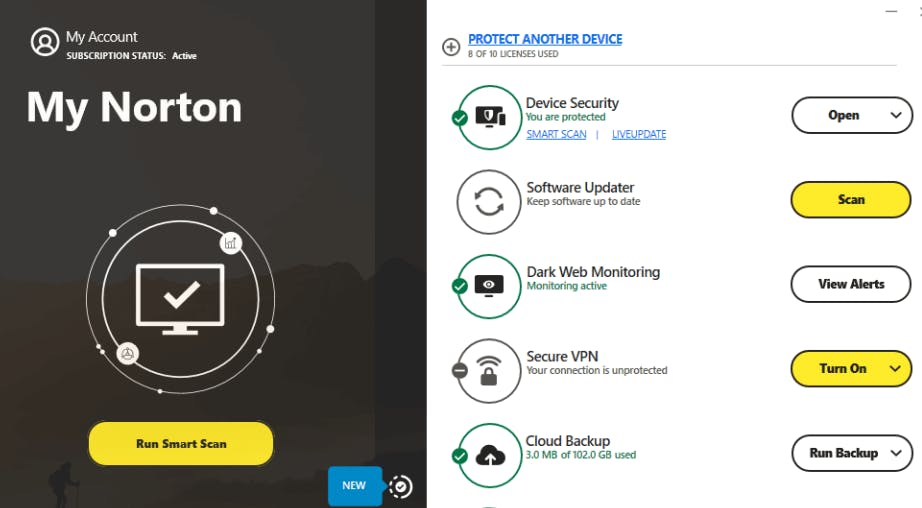Screen dimensions: 922x508
Task: Expand the Run Backup dropdown arrow
Action: pos(896,453)
